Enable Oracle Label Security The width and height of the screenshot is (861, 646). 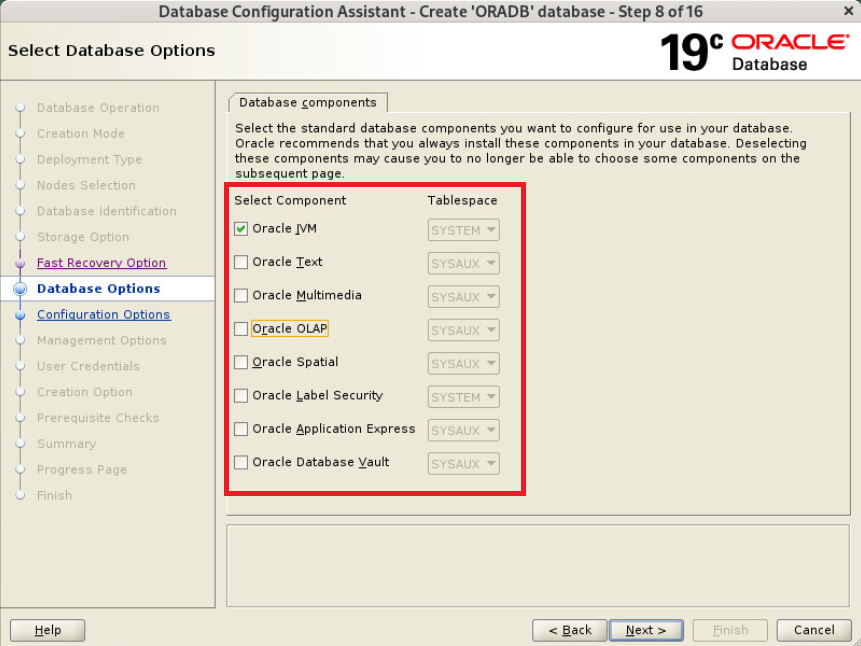(x=241, y=396)
